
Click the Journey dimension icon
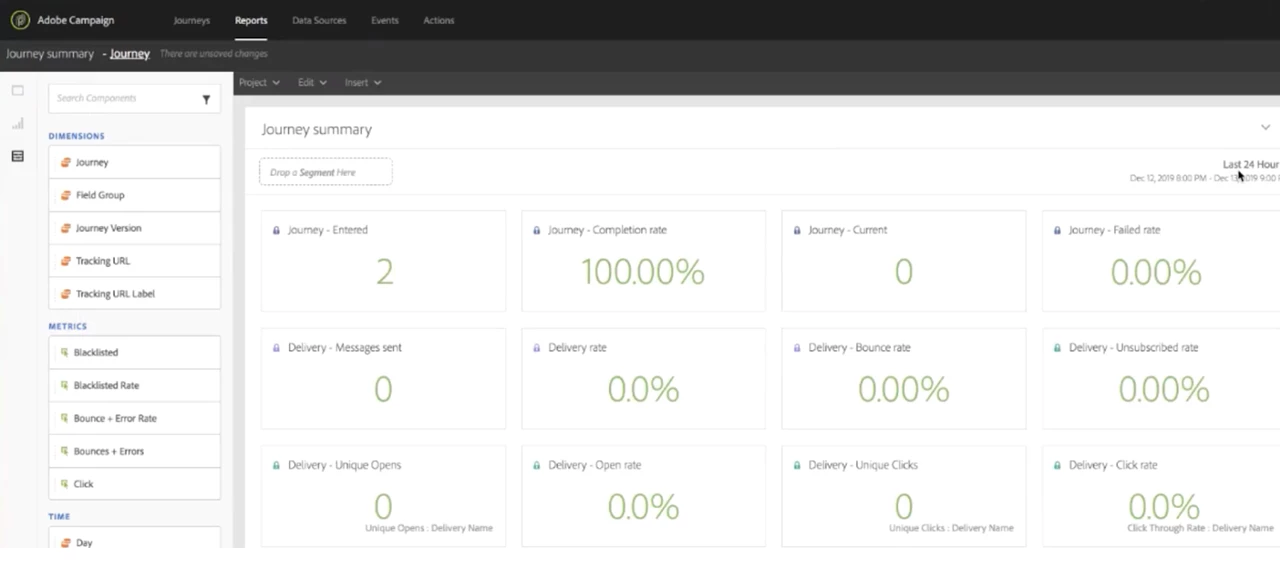[x=66, y=162]
